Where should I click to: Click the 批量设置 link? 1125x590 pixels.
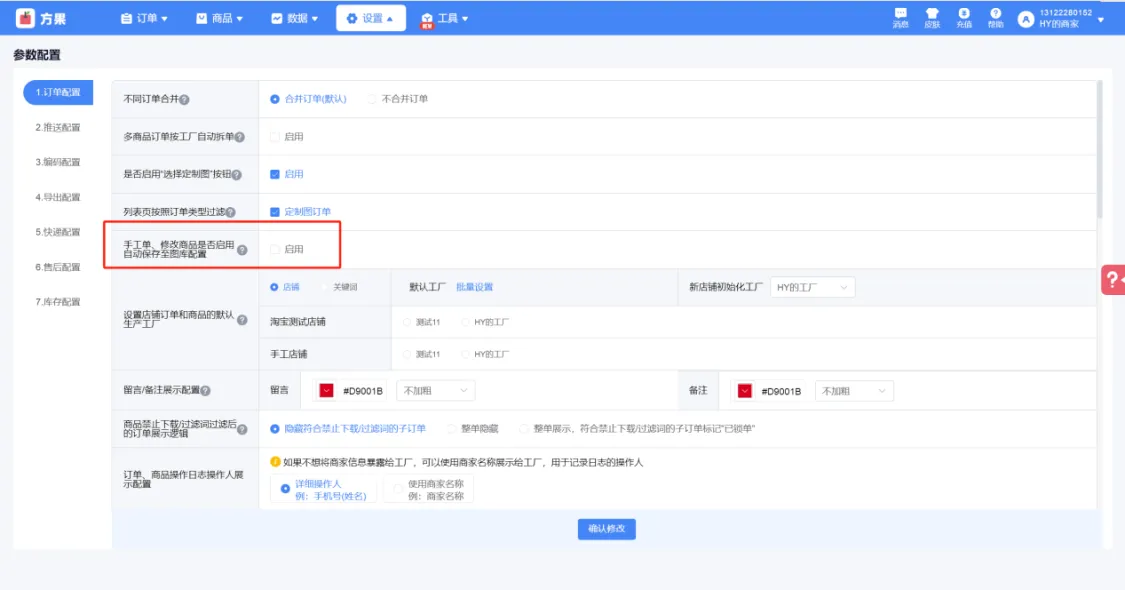474,287
